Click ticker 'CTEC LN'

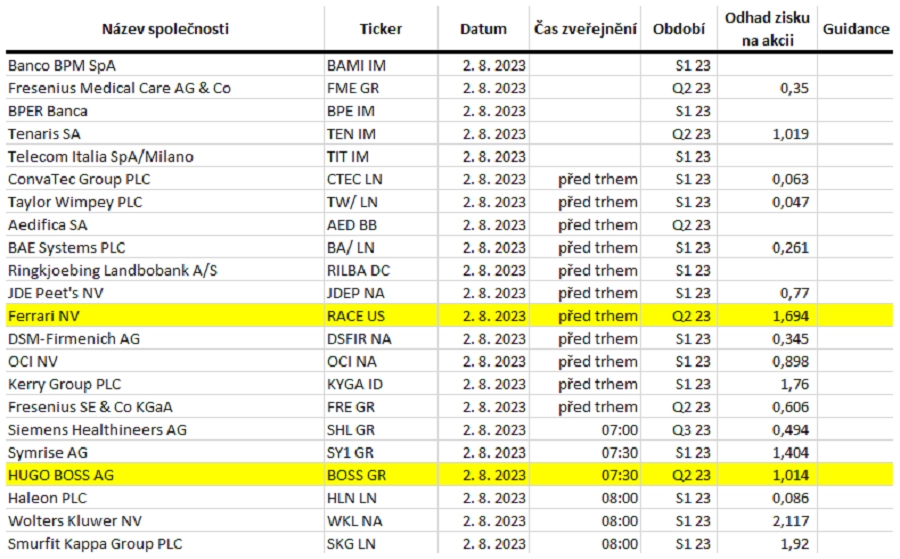[355, 180]
